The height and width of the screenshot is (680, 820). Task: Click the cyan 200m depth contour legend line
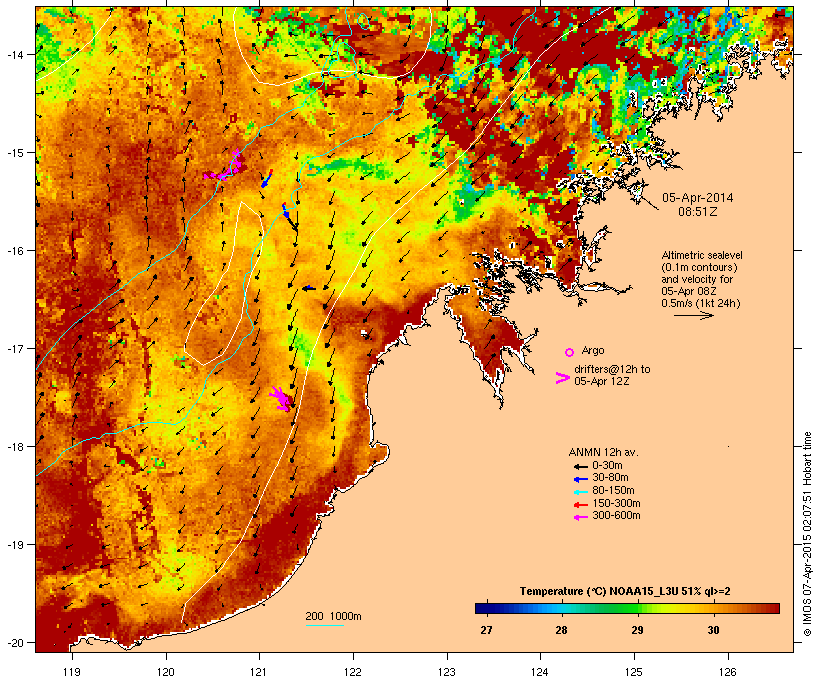click(x=325, y=625)
